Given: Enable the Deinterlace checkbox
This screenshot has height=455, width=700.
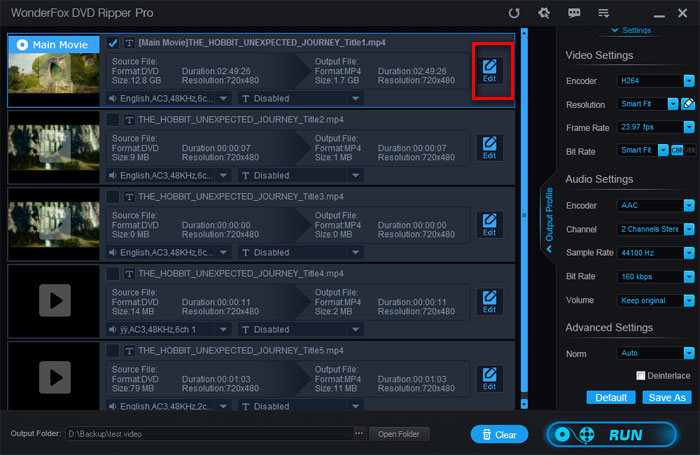Looking at the screenshot, I should pos(640,376).
